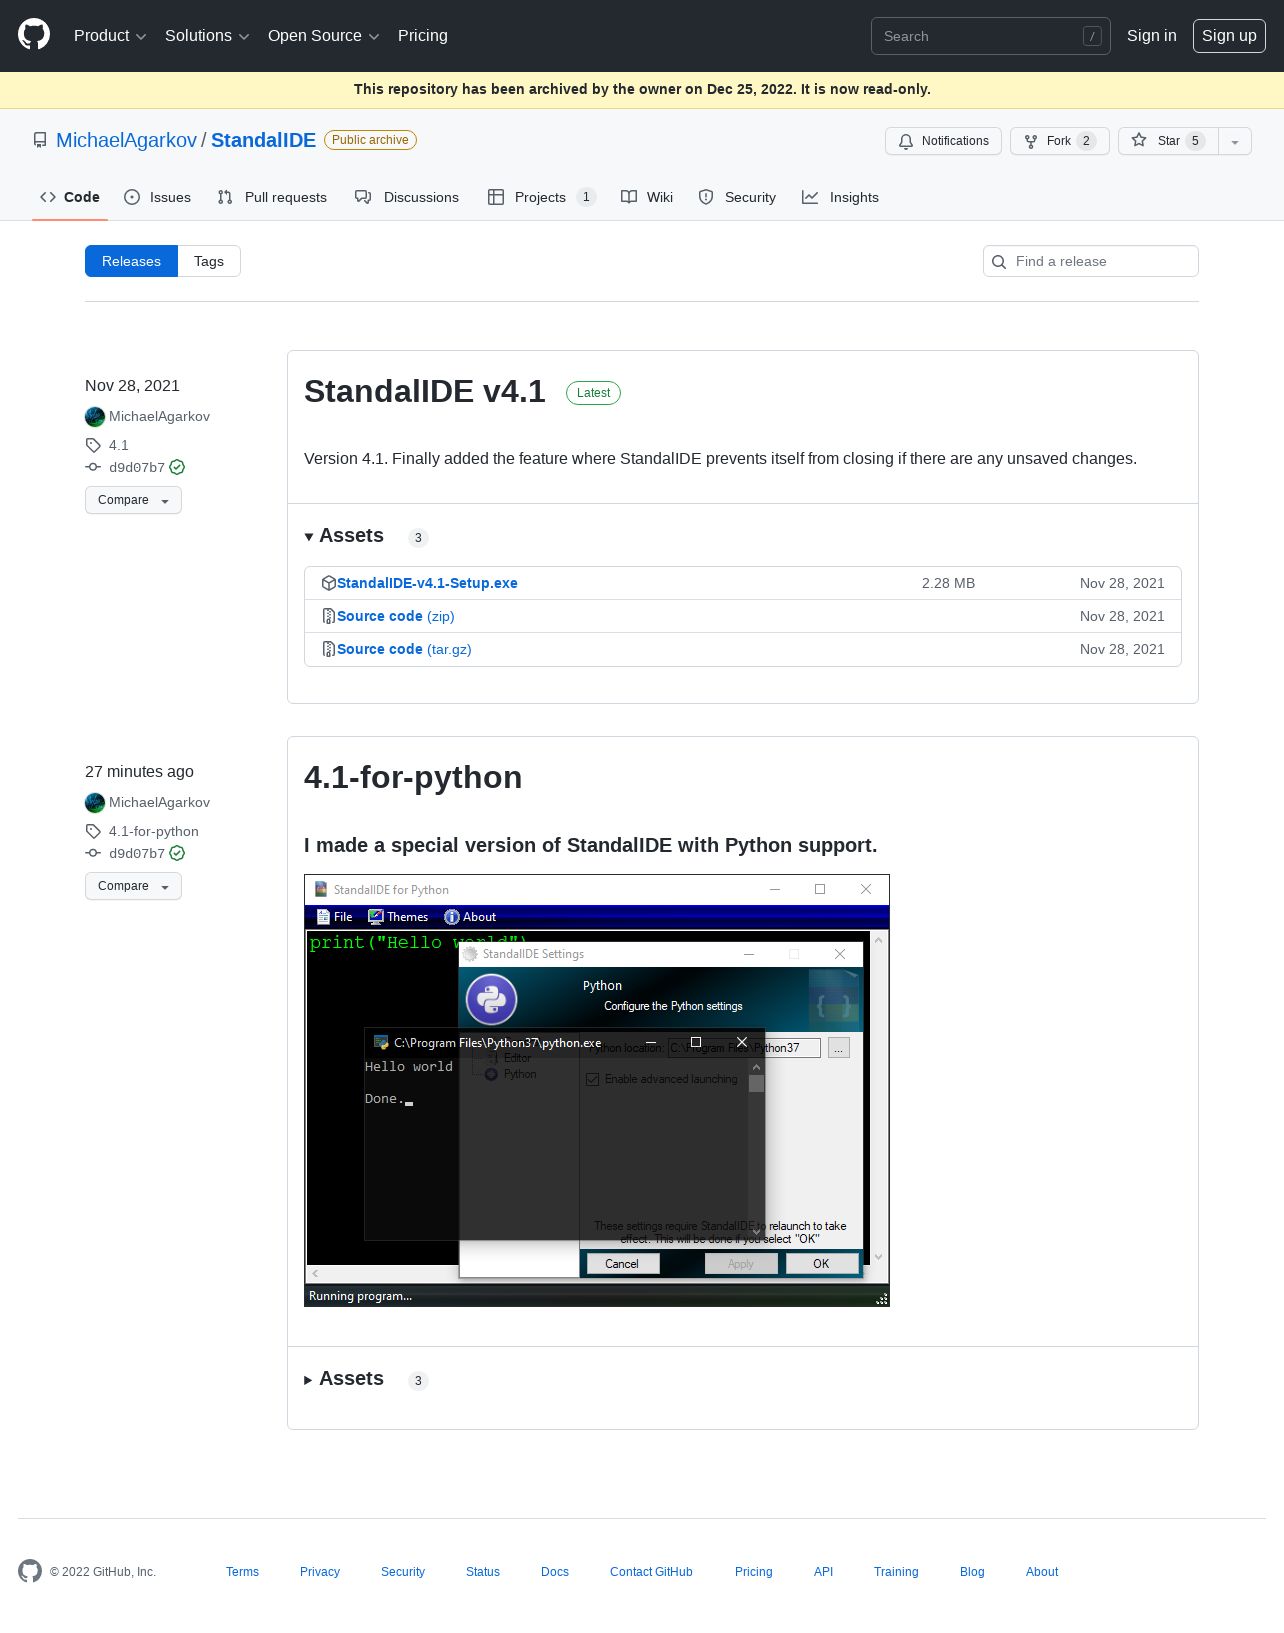Click MichaelAgarkov avatar beside 4.1-for-python release
The width and height of the screenshot is (1284, 1633).
[95, 803]
